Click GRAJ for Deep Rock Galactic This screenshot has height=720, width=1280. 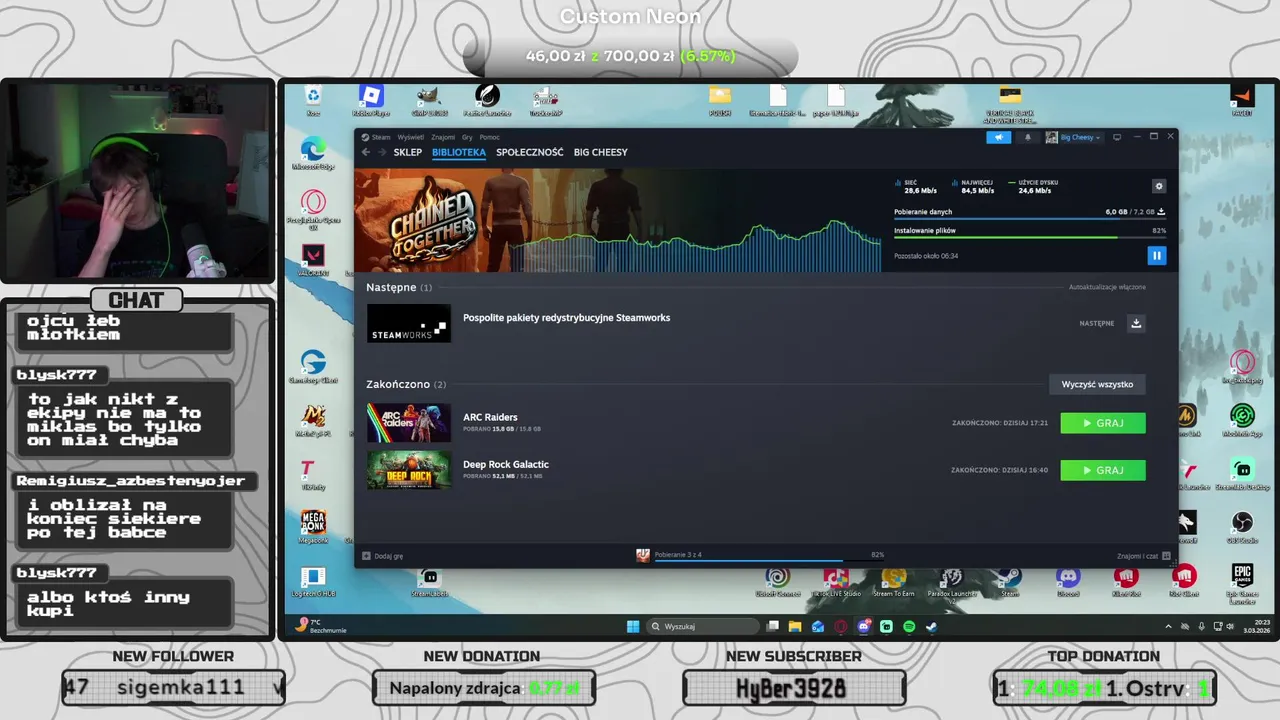tap(1103, 470)
